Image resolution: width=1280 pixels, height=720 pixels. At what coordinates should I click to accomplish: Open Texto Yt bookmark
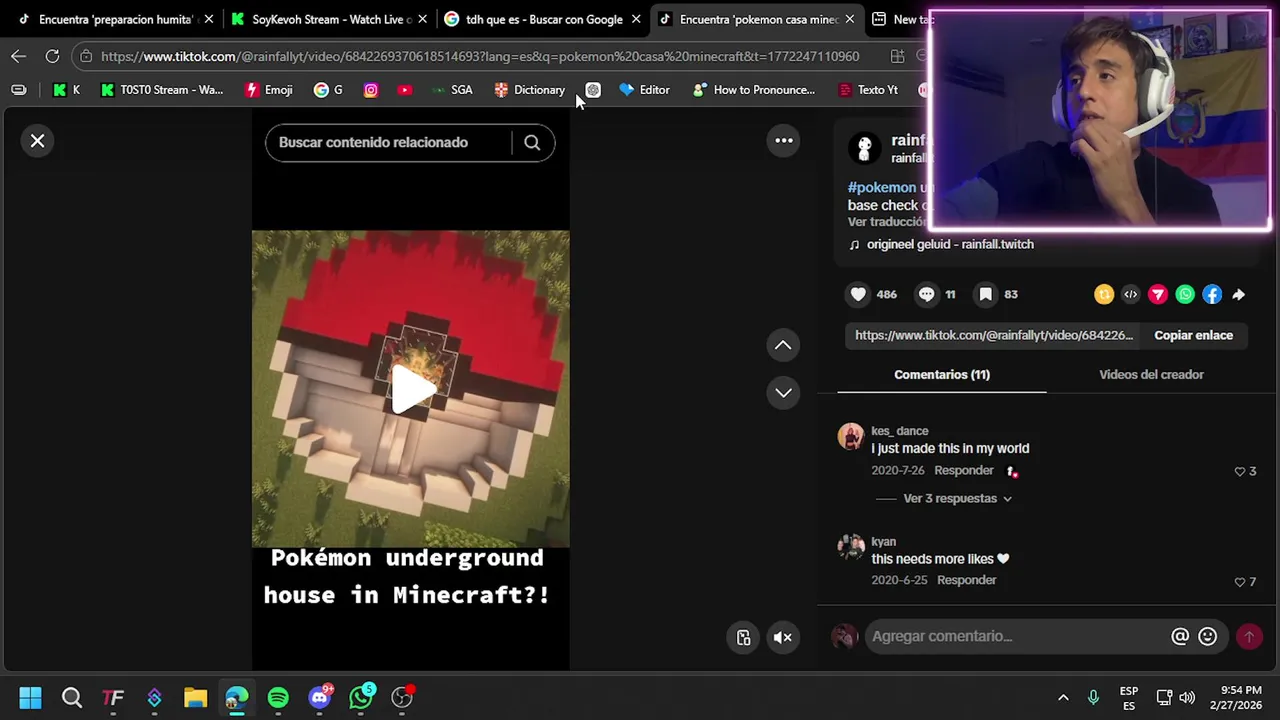point(868,90)
